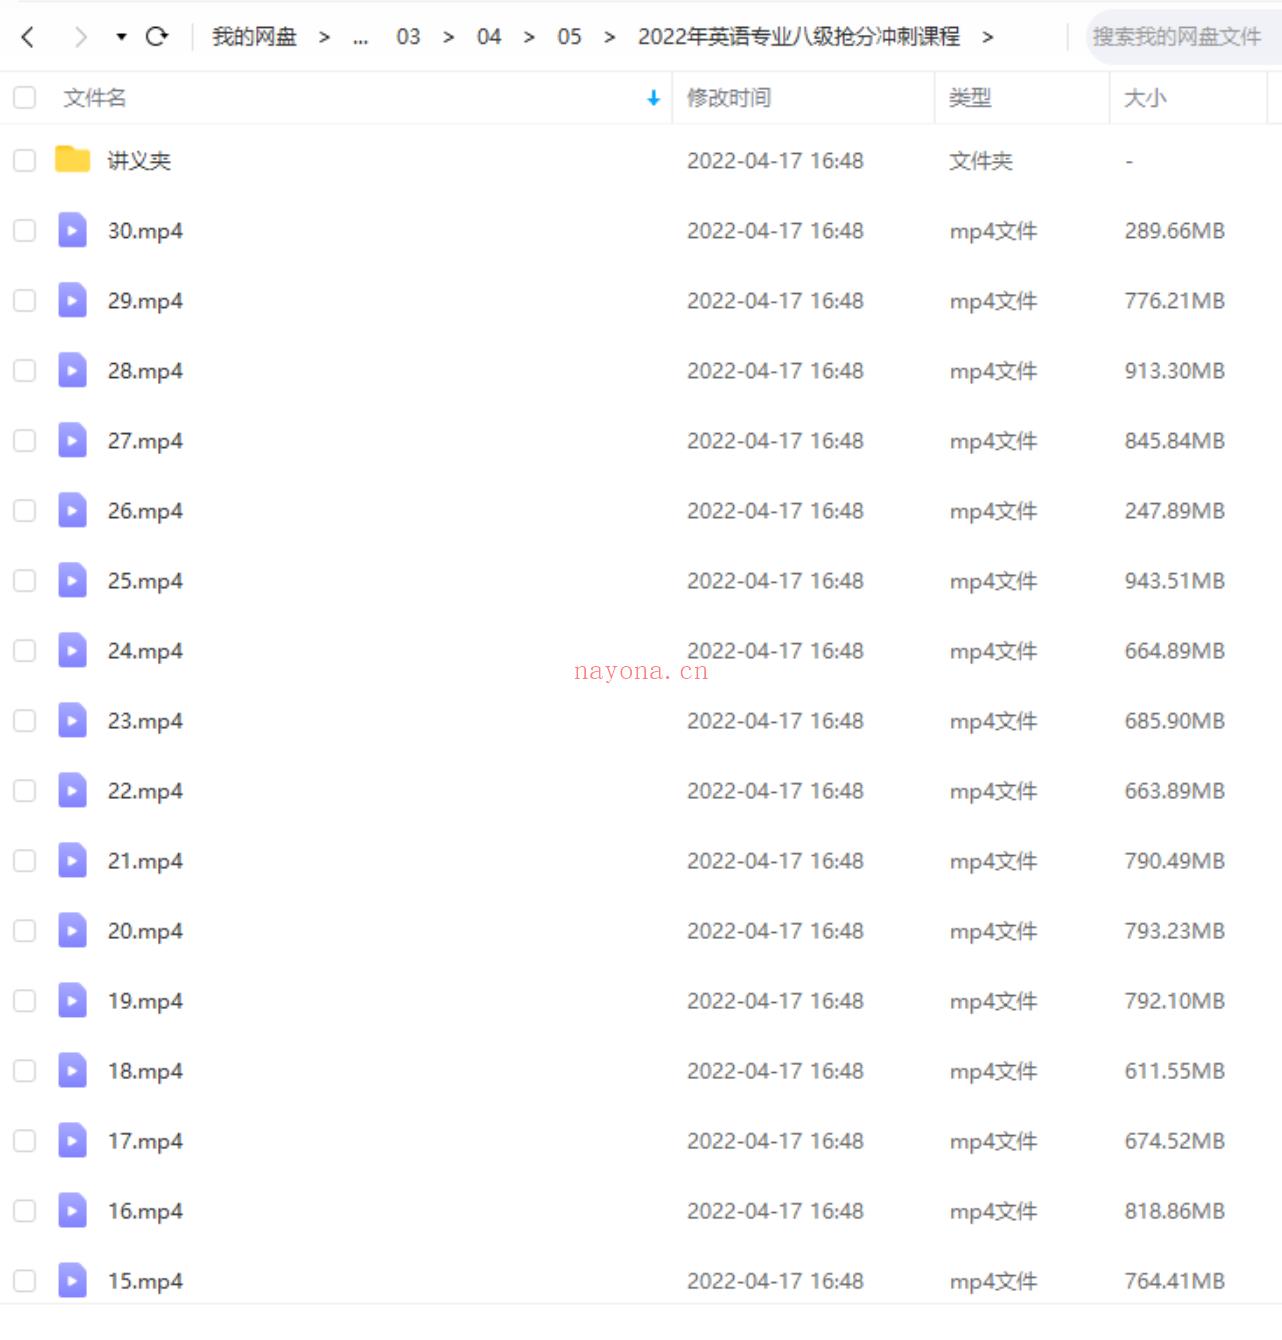Click the video icon of 21.mp4
The height and width of the screenshot is (1340, 1282).
click(x=72, y=860)
